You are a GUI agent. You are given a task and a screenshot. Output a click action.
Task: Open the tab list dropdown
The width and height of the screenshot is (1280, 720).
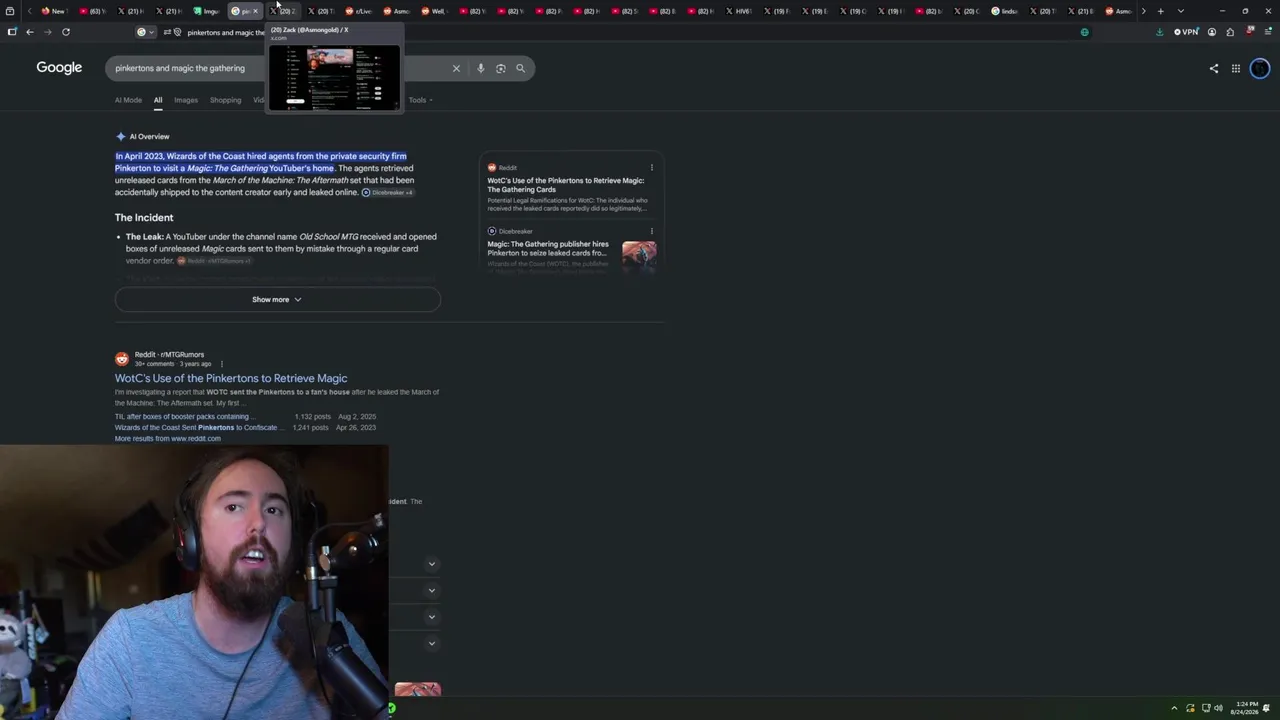[1181, 11]
